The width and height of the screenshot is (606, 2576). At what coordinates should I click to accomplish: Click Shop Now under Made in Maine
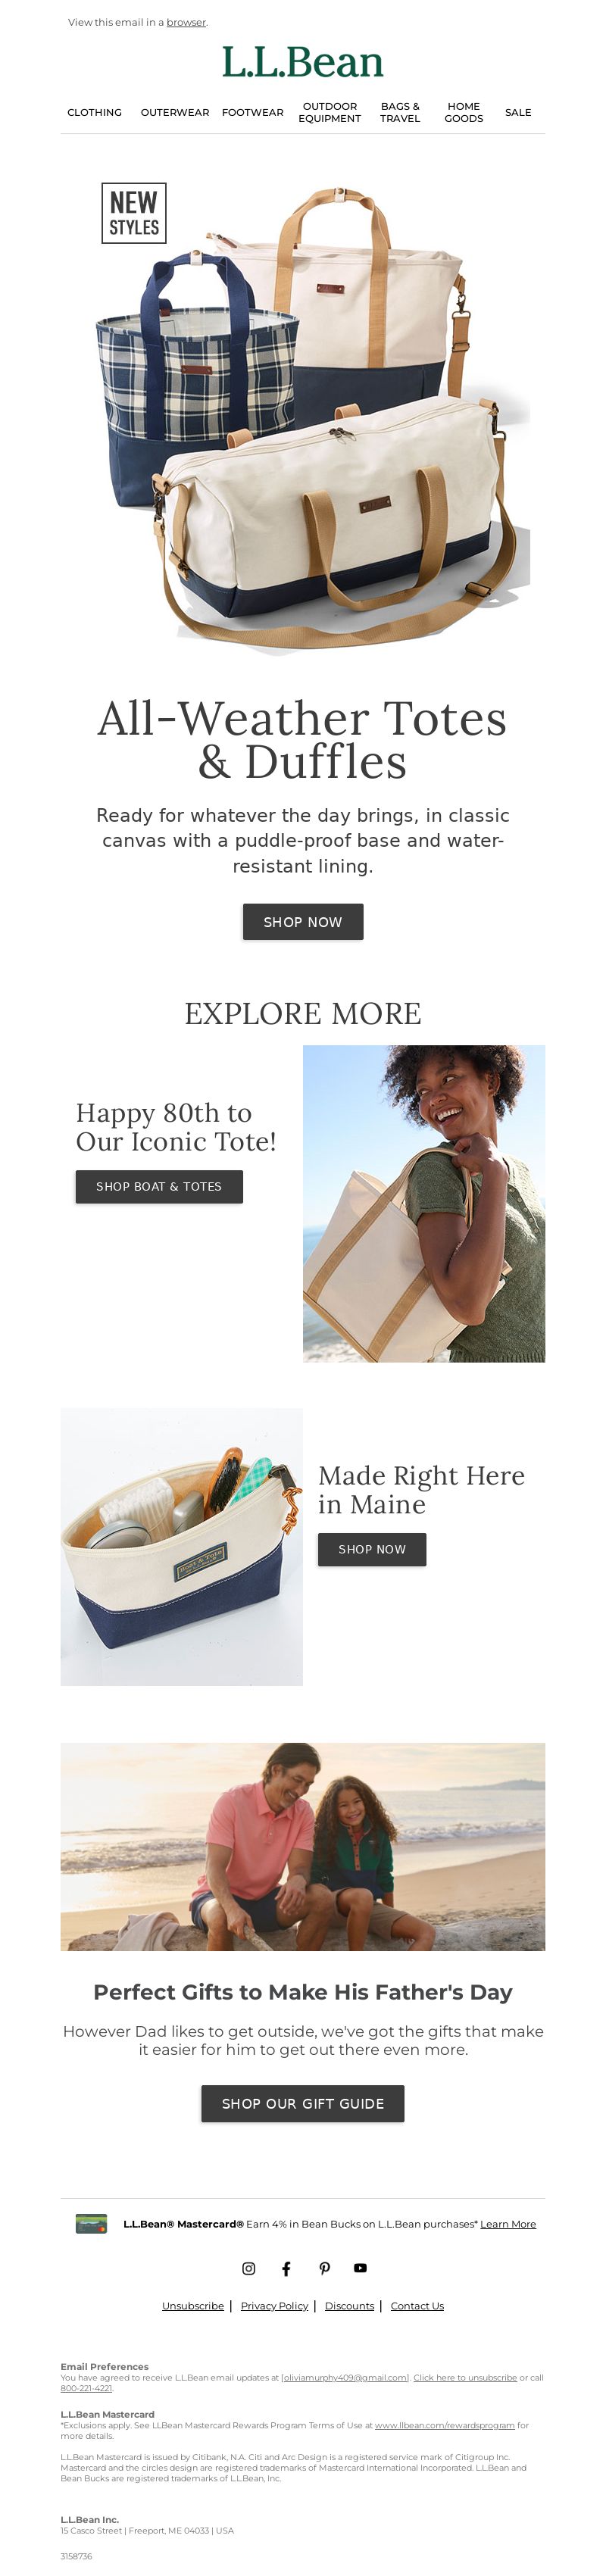(372, 1550)
